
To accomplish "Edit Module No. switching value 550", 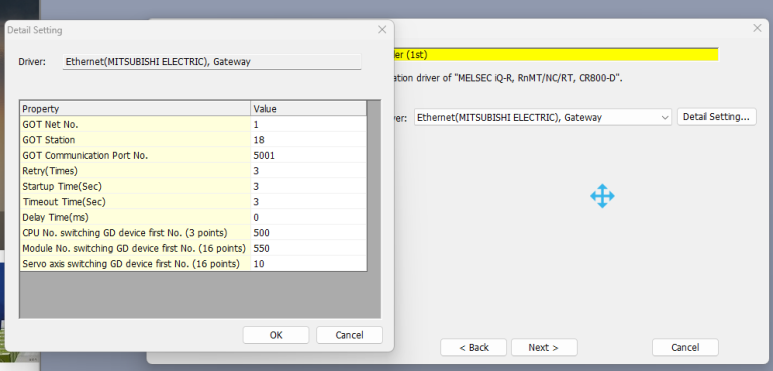I will tap(309, 248).
